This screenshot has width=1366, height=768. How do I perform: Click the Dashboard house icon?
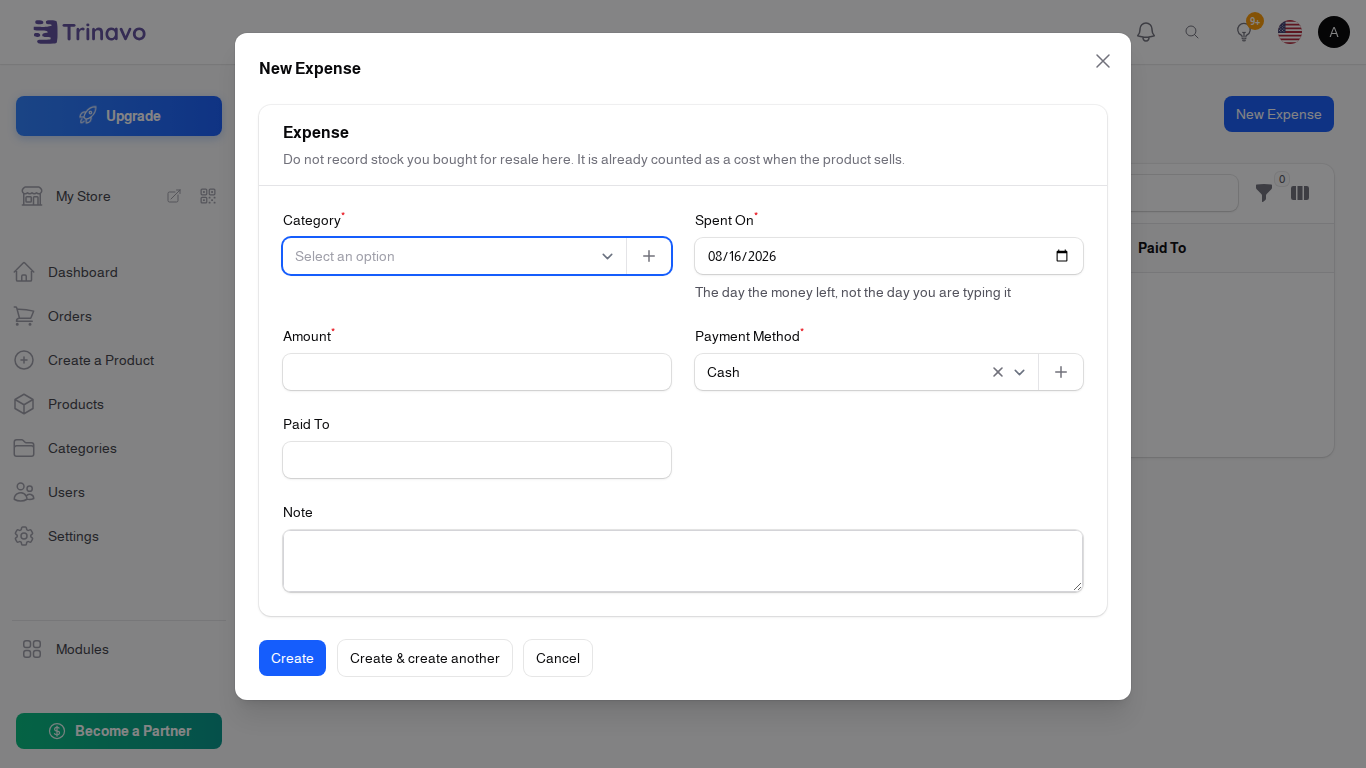coord(24,272)
